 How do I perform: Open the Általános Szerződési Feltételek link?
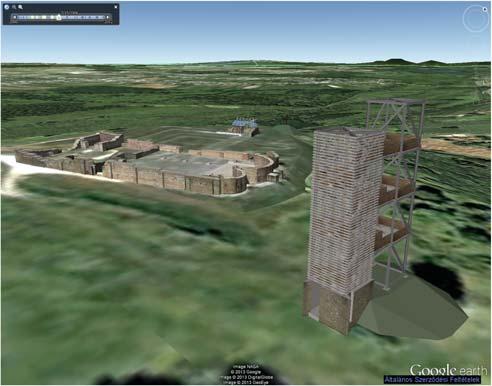click(x=432, y=379)
